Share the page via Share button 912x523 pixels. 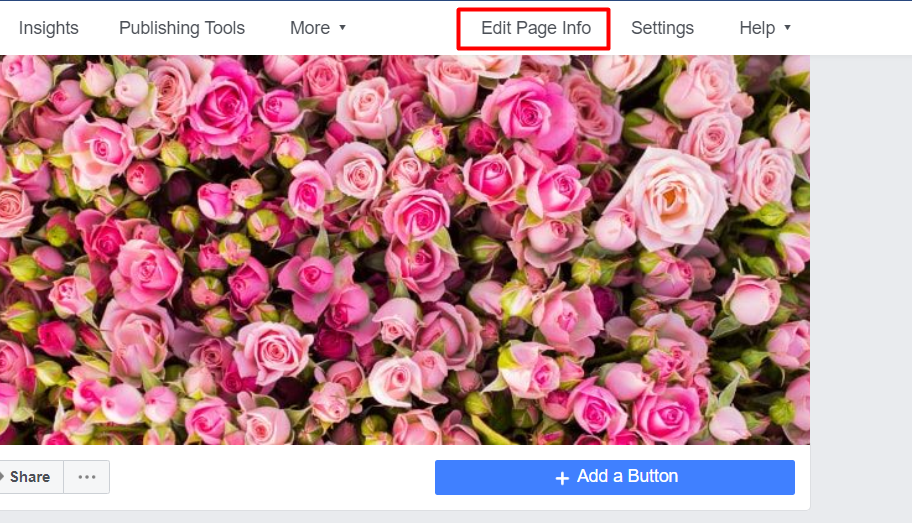coord(29,477)
